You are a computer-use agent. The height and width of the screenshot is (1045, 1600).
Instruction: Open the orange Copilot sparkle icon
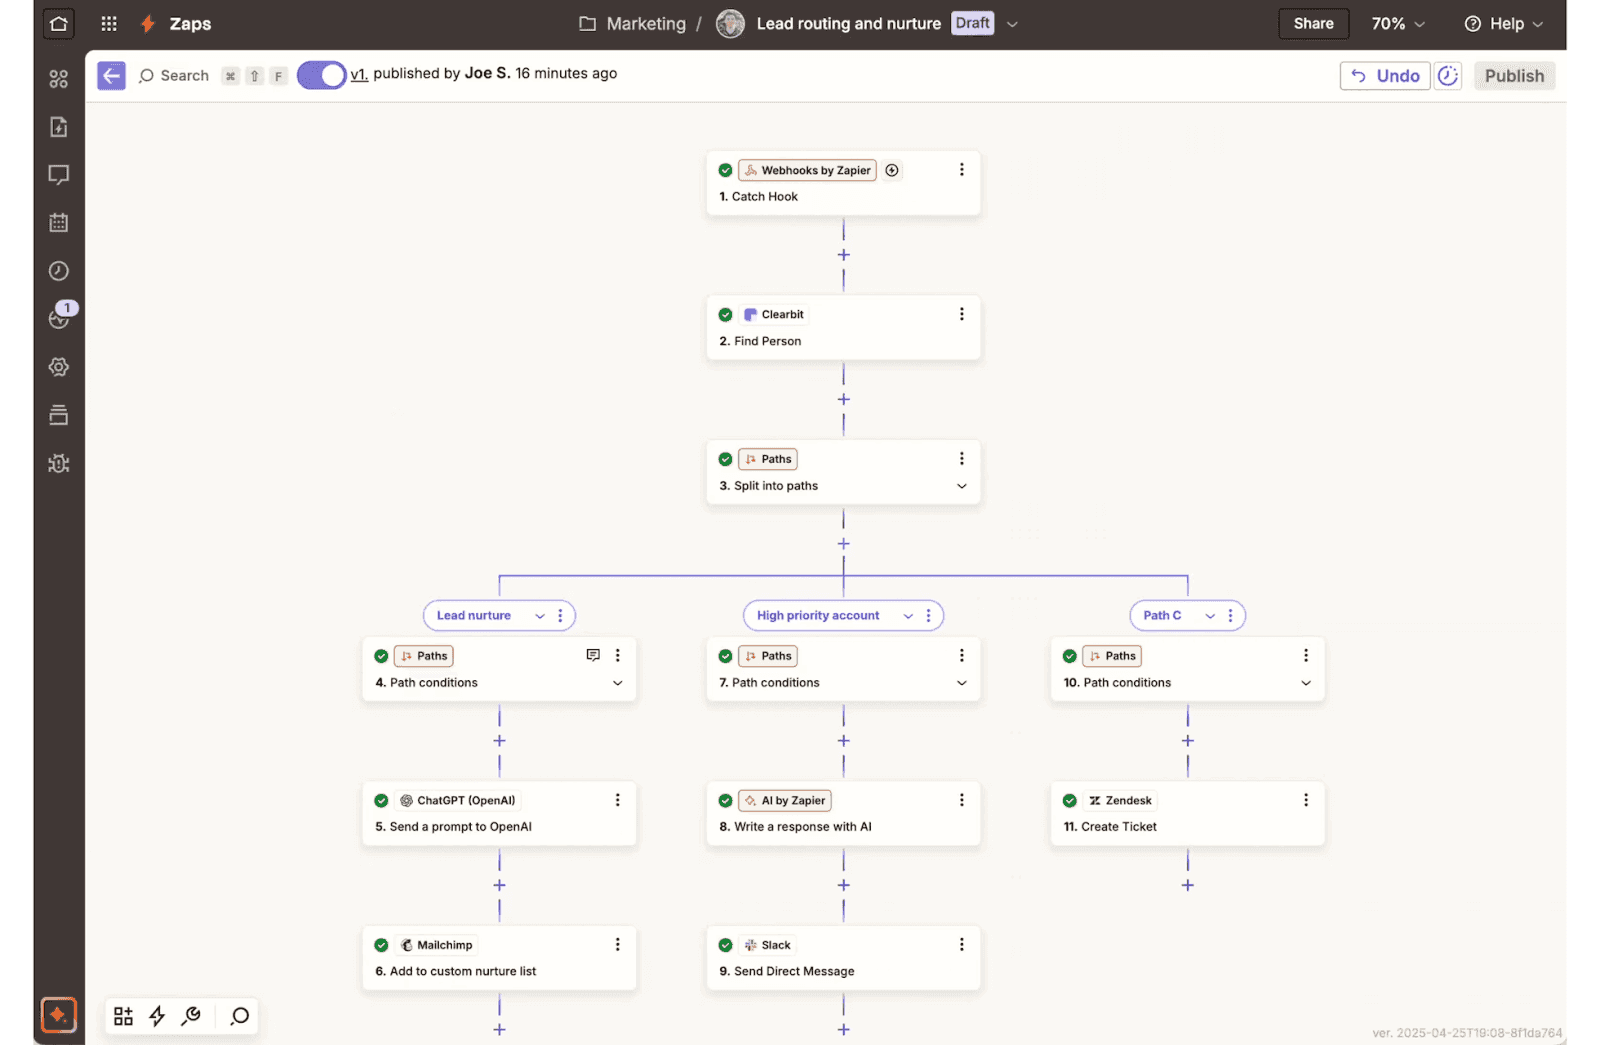pyautogui.click(x=58, y=1015)
